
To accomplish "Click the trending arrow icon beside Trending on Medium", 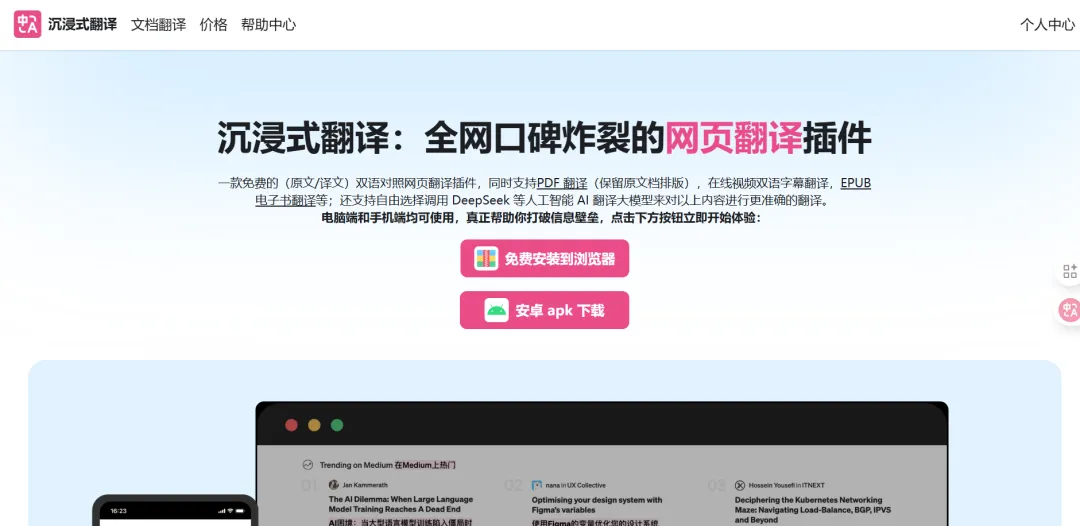I will (x=308, y=465).
